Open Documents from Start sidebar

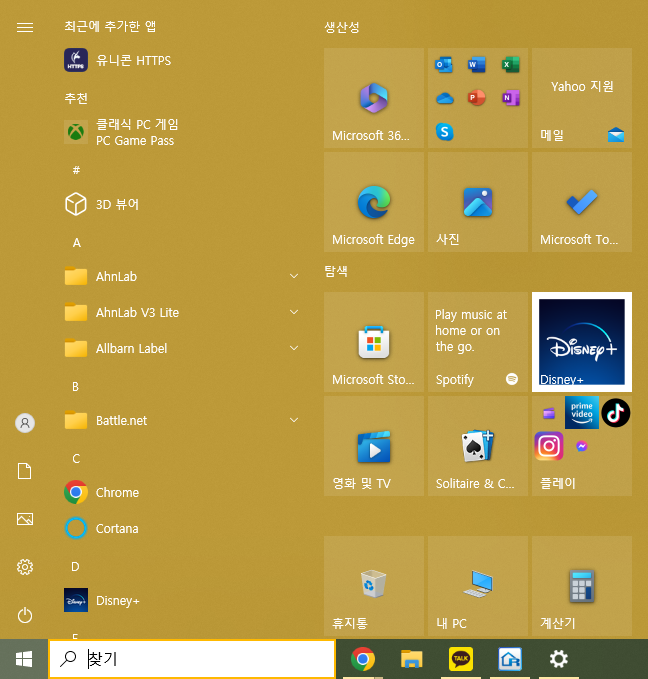pyautogui.click(x=25, y=471)
